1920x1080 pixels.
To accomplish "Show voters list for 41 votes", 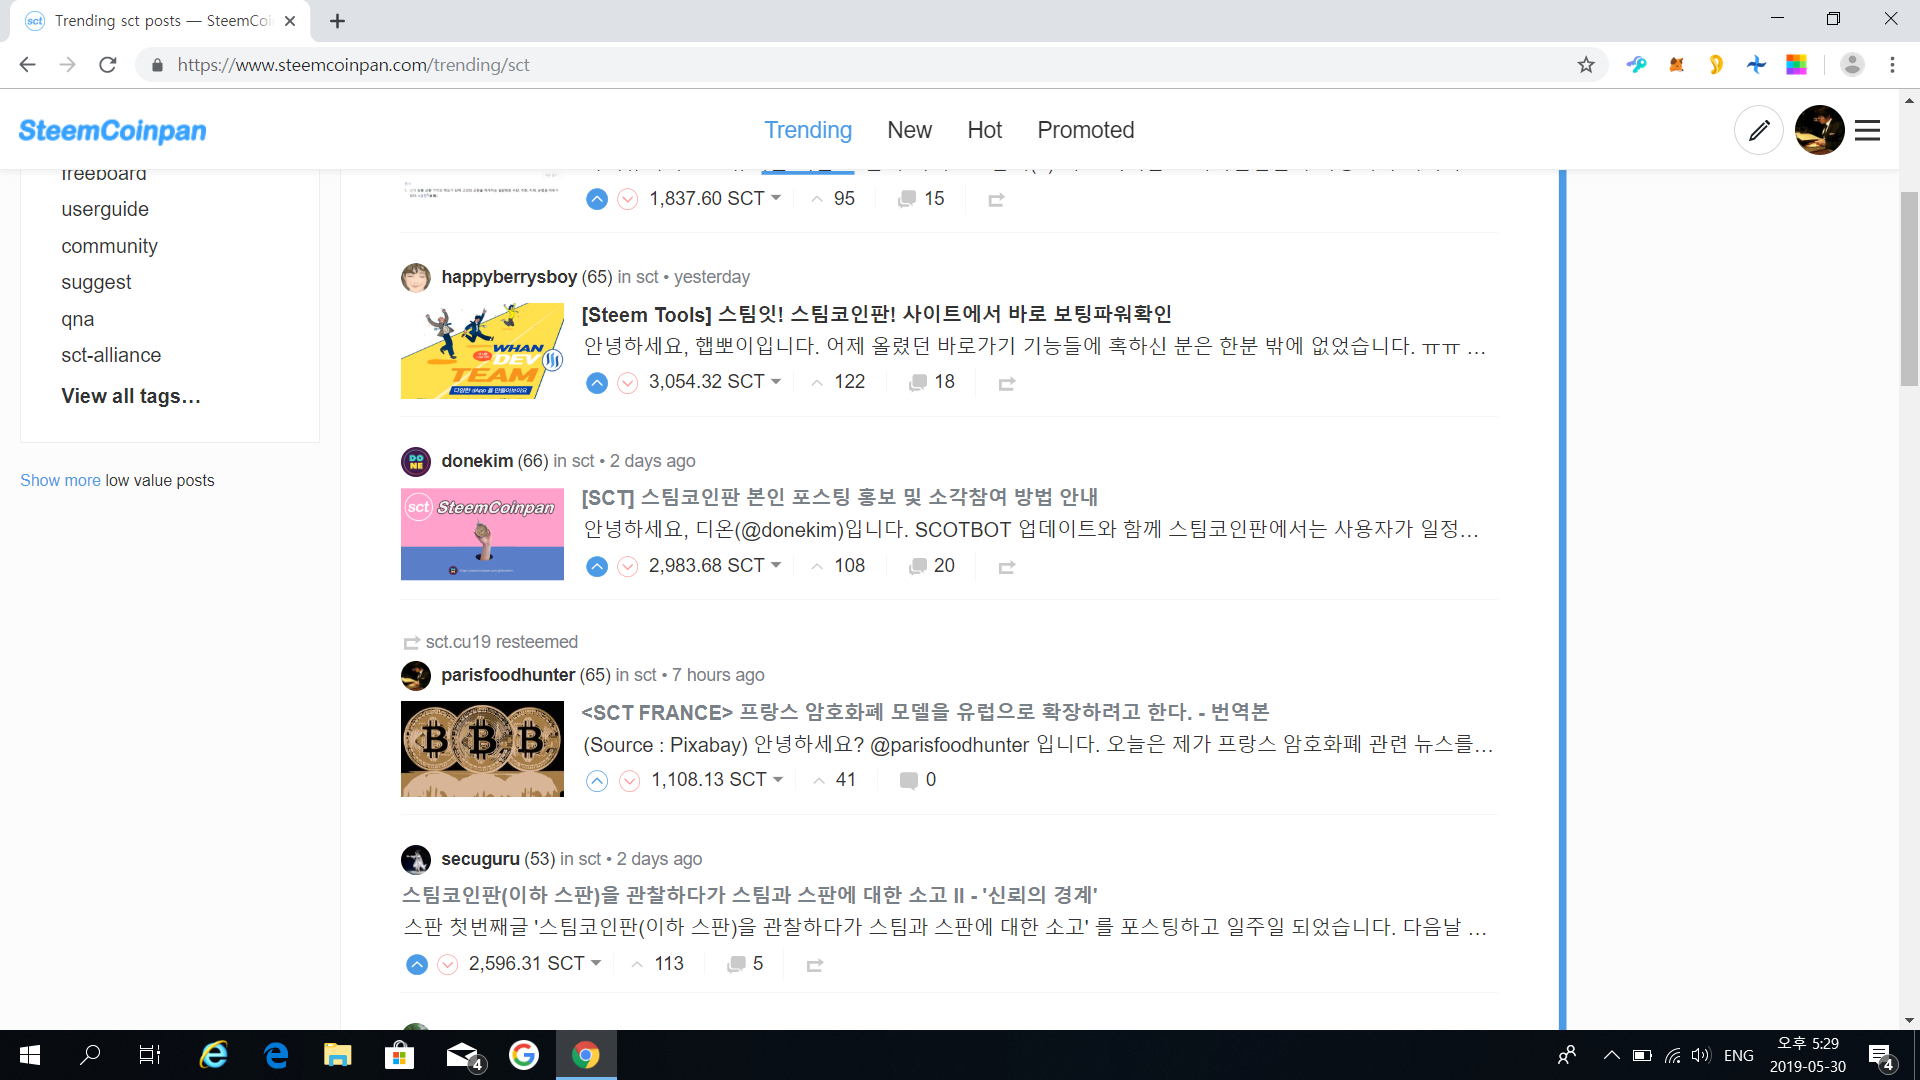I will tap(834, 780).
